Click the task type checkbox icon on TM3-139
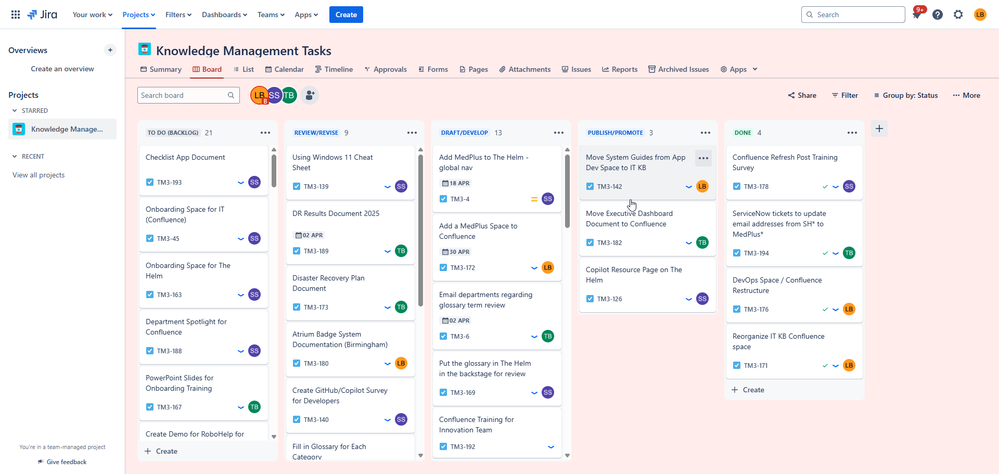999x474 pixels. click(x=296, y=187)
